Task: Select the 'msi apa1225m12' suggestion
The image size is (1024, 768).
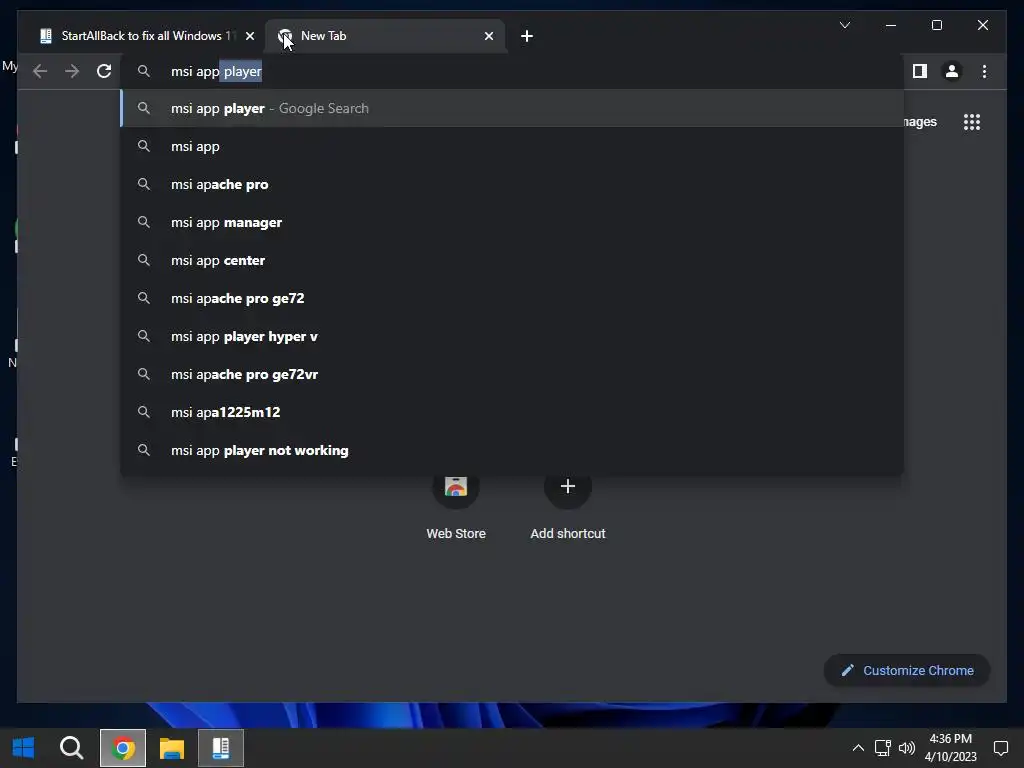Action: pos(513,412)
